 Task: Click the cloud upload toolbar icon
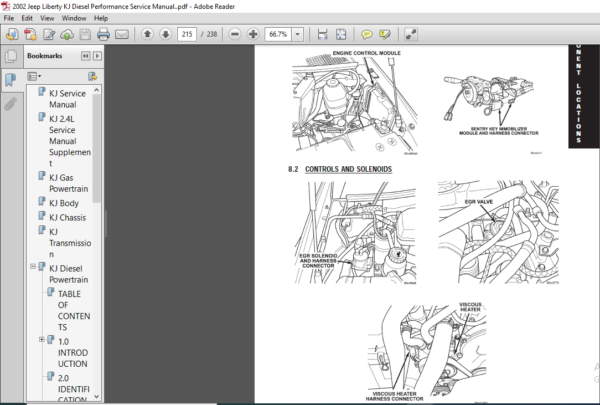click(67, 34)
